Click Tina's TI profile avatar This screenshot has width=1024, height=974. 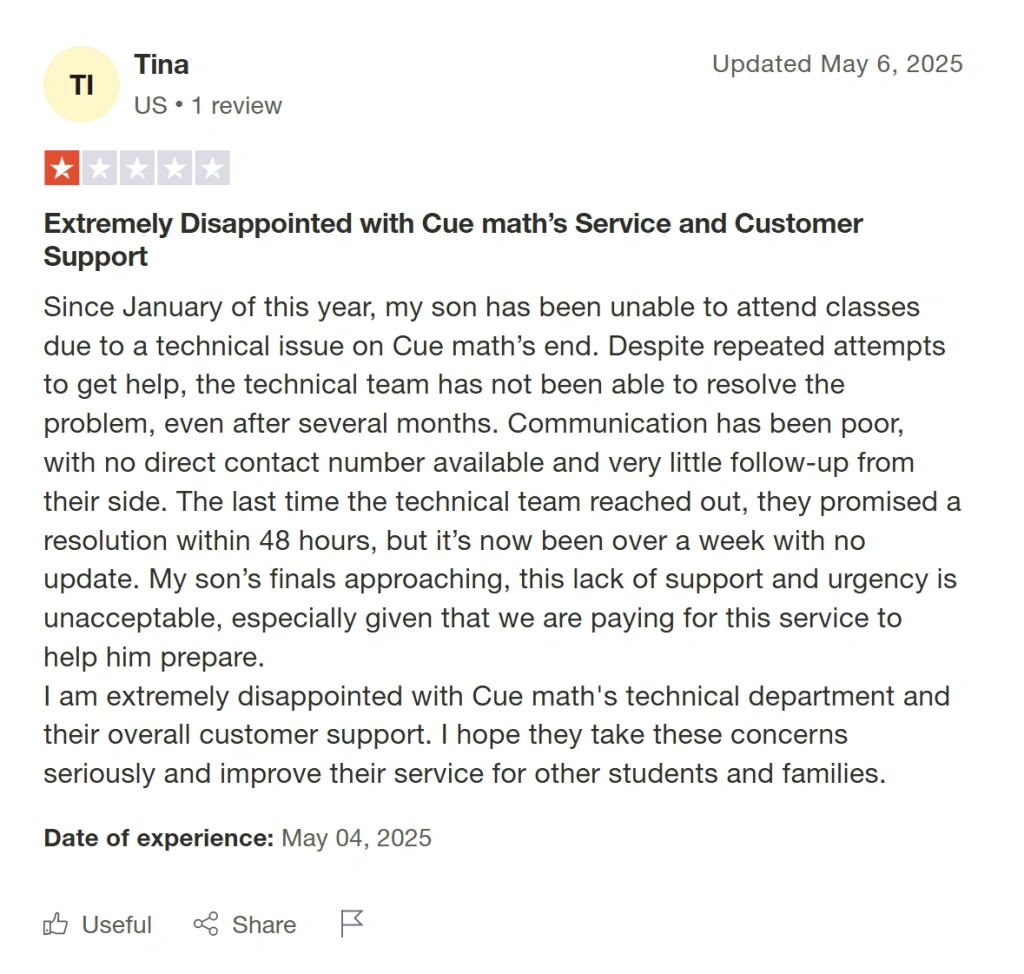(81, 84)
